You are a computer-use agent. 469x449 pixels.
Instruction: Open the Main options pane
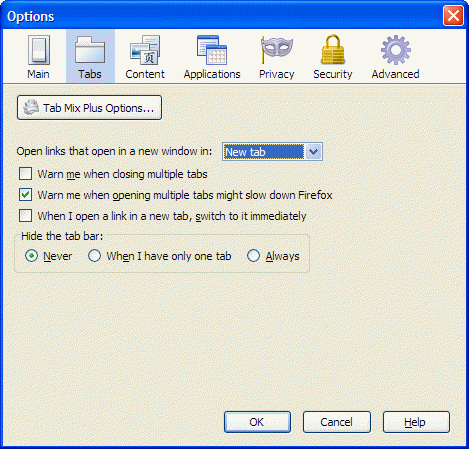[39, 57]
